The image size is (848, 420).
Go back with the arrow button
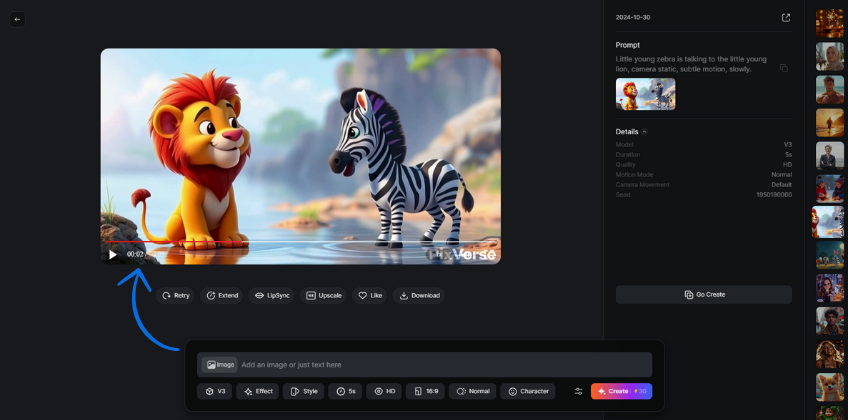coord(17,19)
